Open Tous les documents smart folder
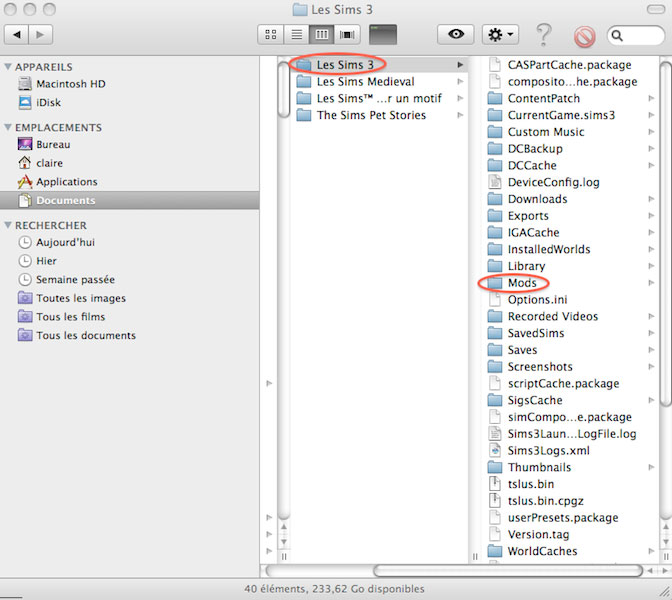The image size is (672, 600). (77, 335)
